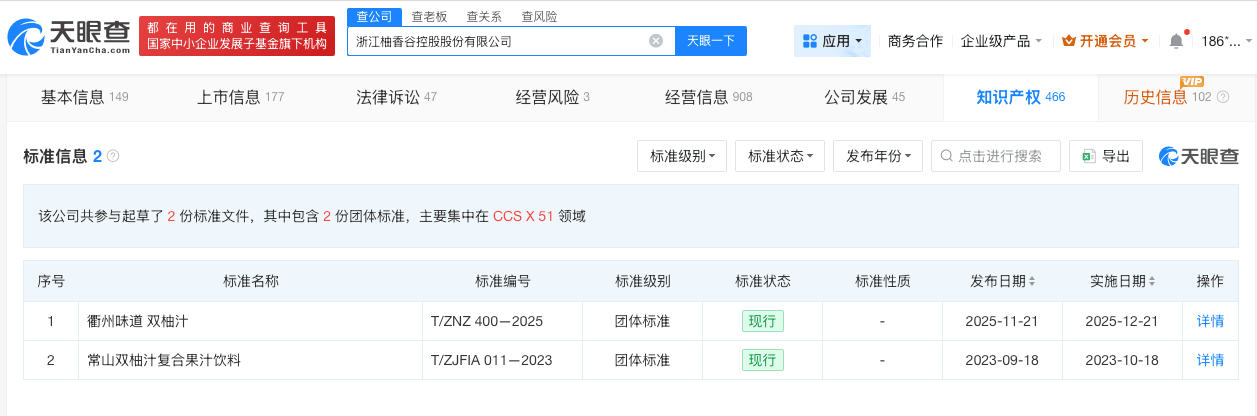
Task: Expand the 发布年份 filter dropdown
Action: [877, 156]
